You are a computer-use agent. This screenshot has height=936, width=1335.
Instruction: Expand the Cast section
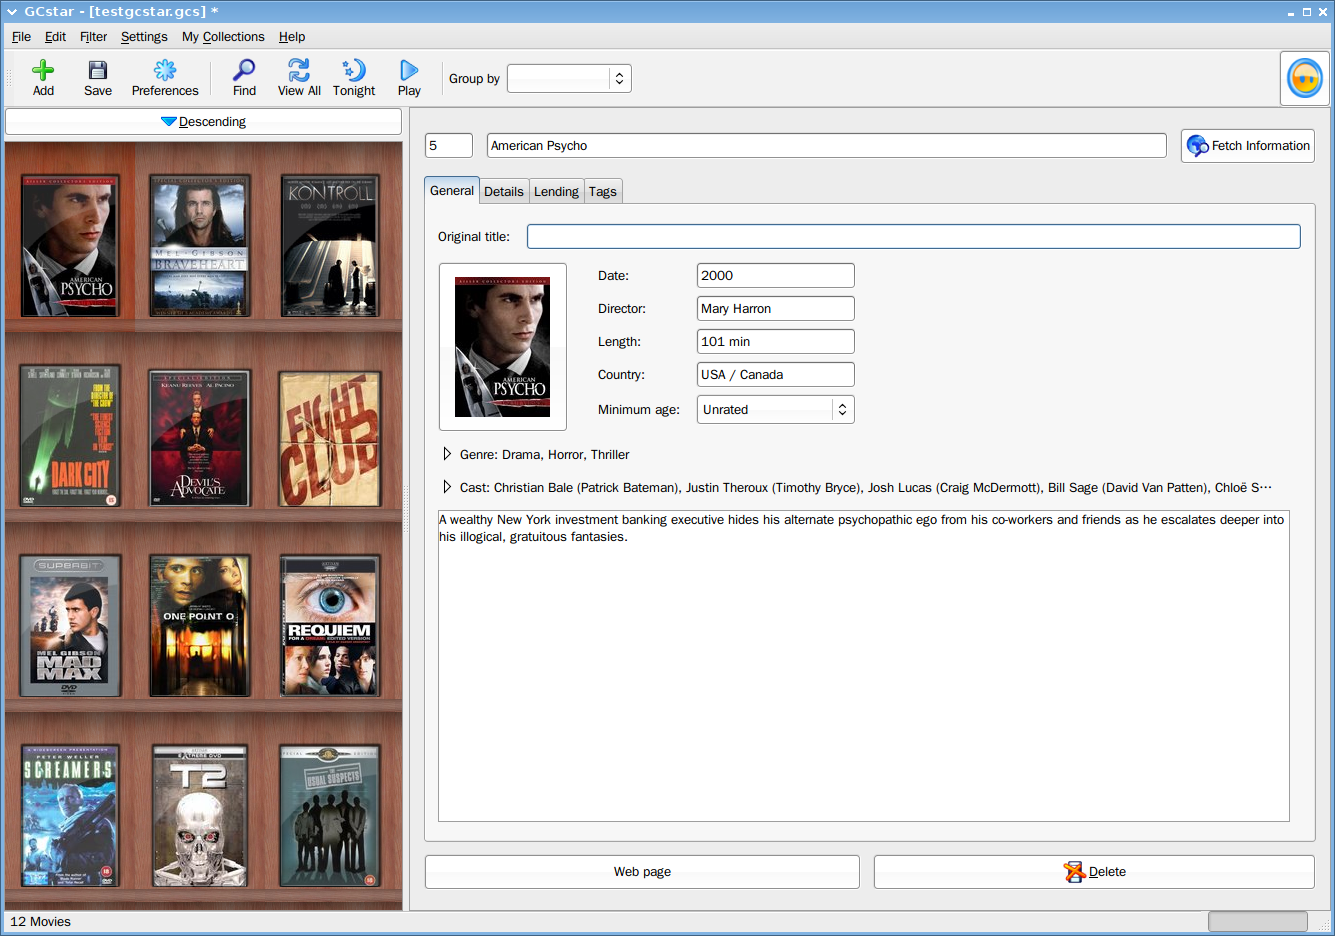[x=447, y=487]
